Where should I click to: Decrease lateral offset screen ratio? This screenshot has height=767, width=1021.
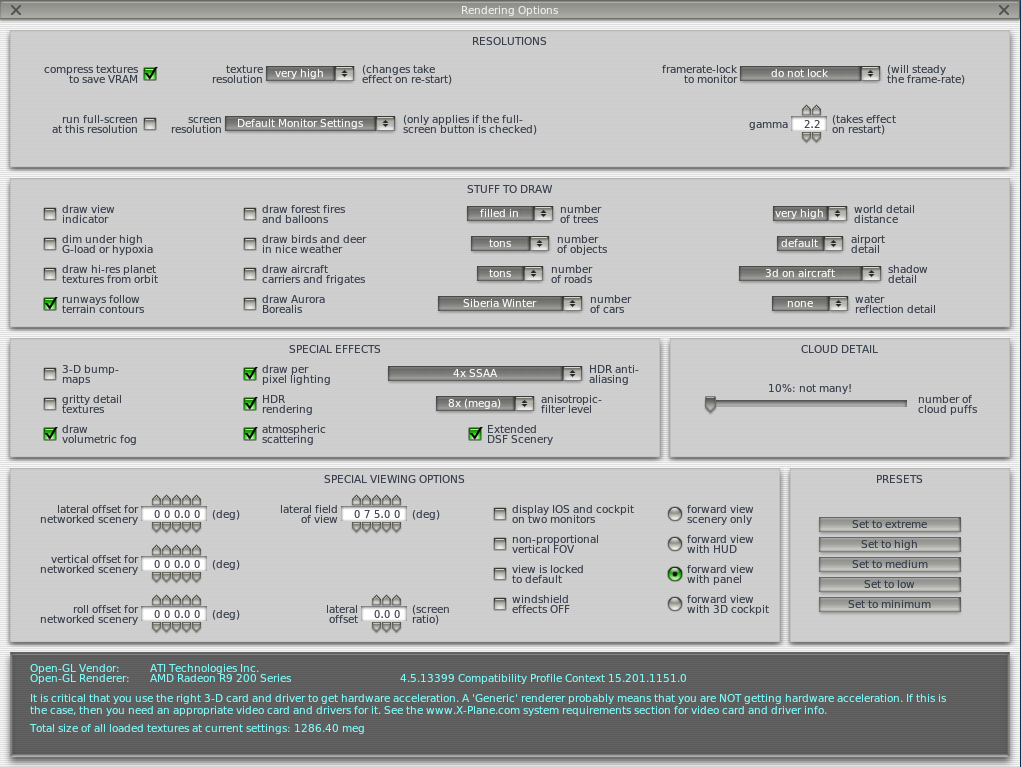[386, 627]
